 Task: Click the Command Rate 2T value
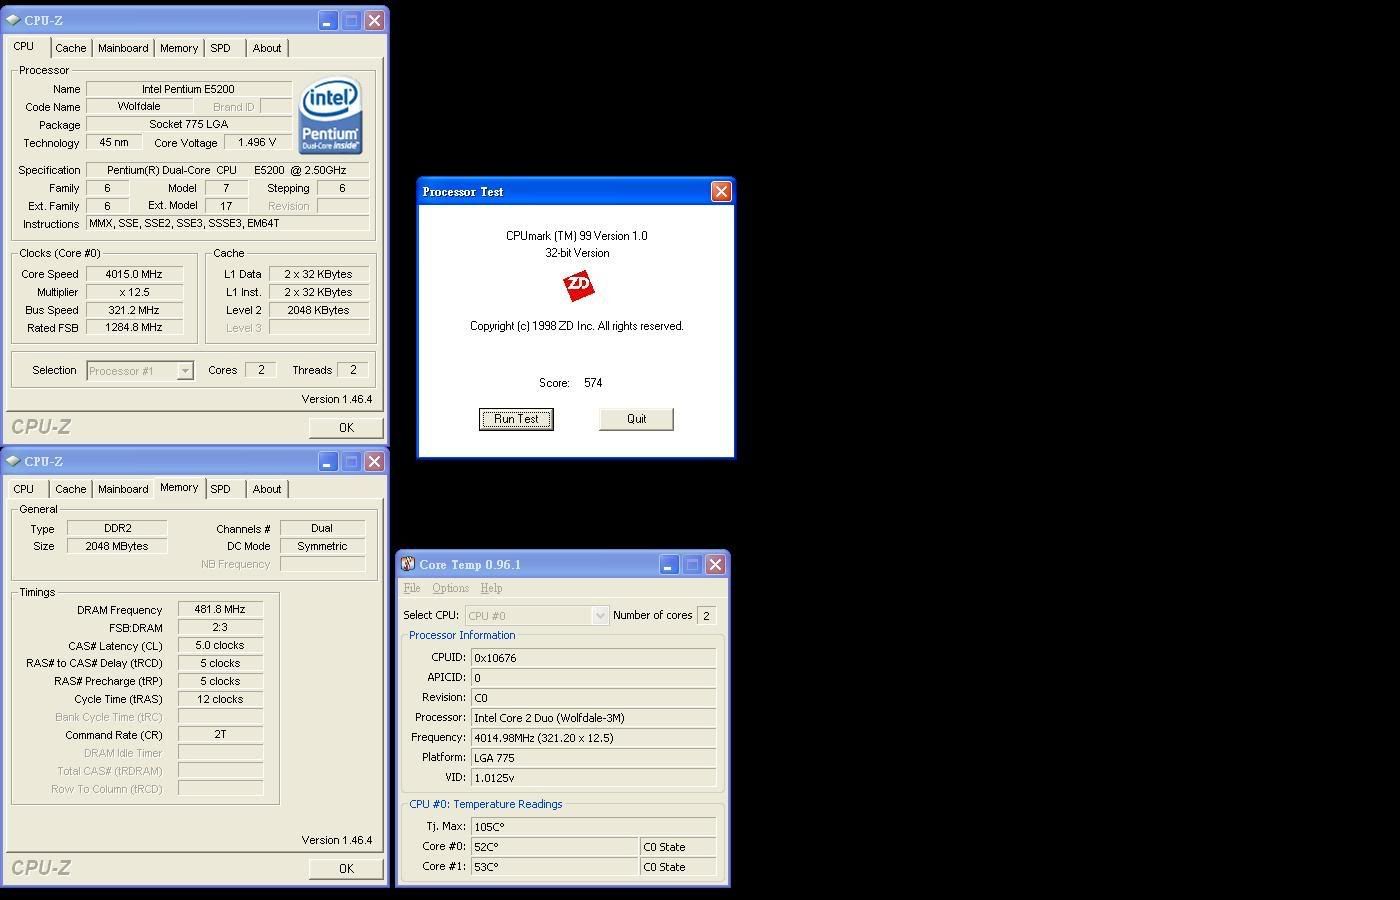pos(220,734)
